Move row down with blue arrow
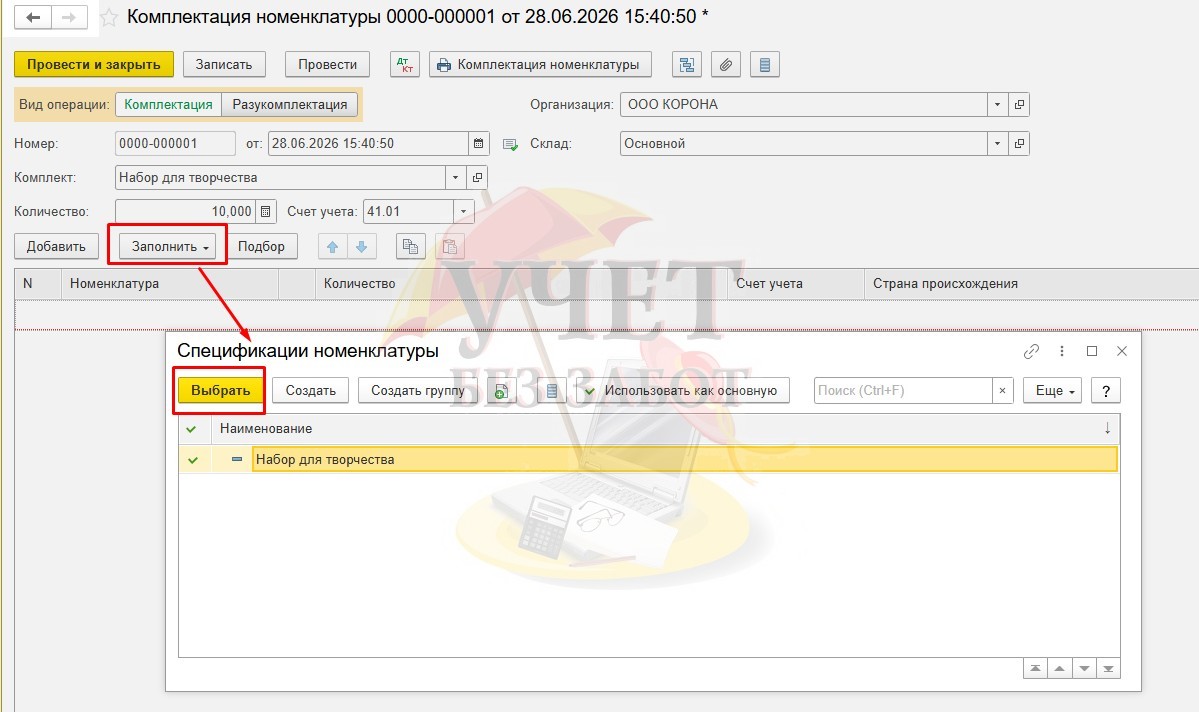 click(362, 246)
